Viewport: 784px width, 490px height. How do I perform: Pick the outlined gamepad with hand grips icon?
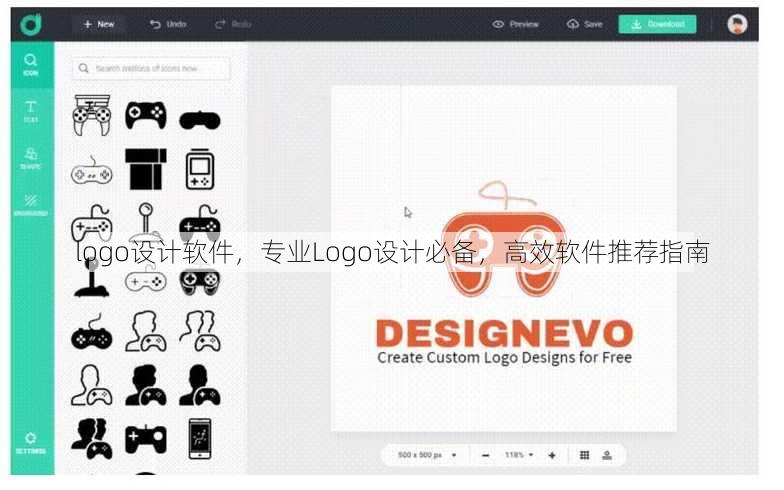(92, 116)
